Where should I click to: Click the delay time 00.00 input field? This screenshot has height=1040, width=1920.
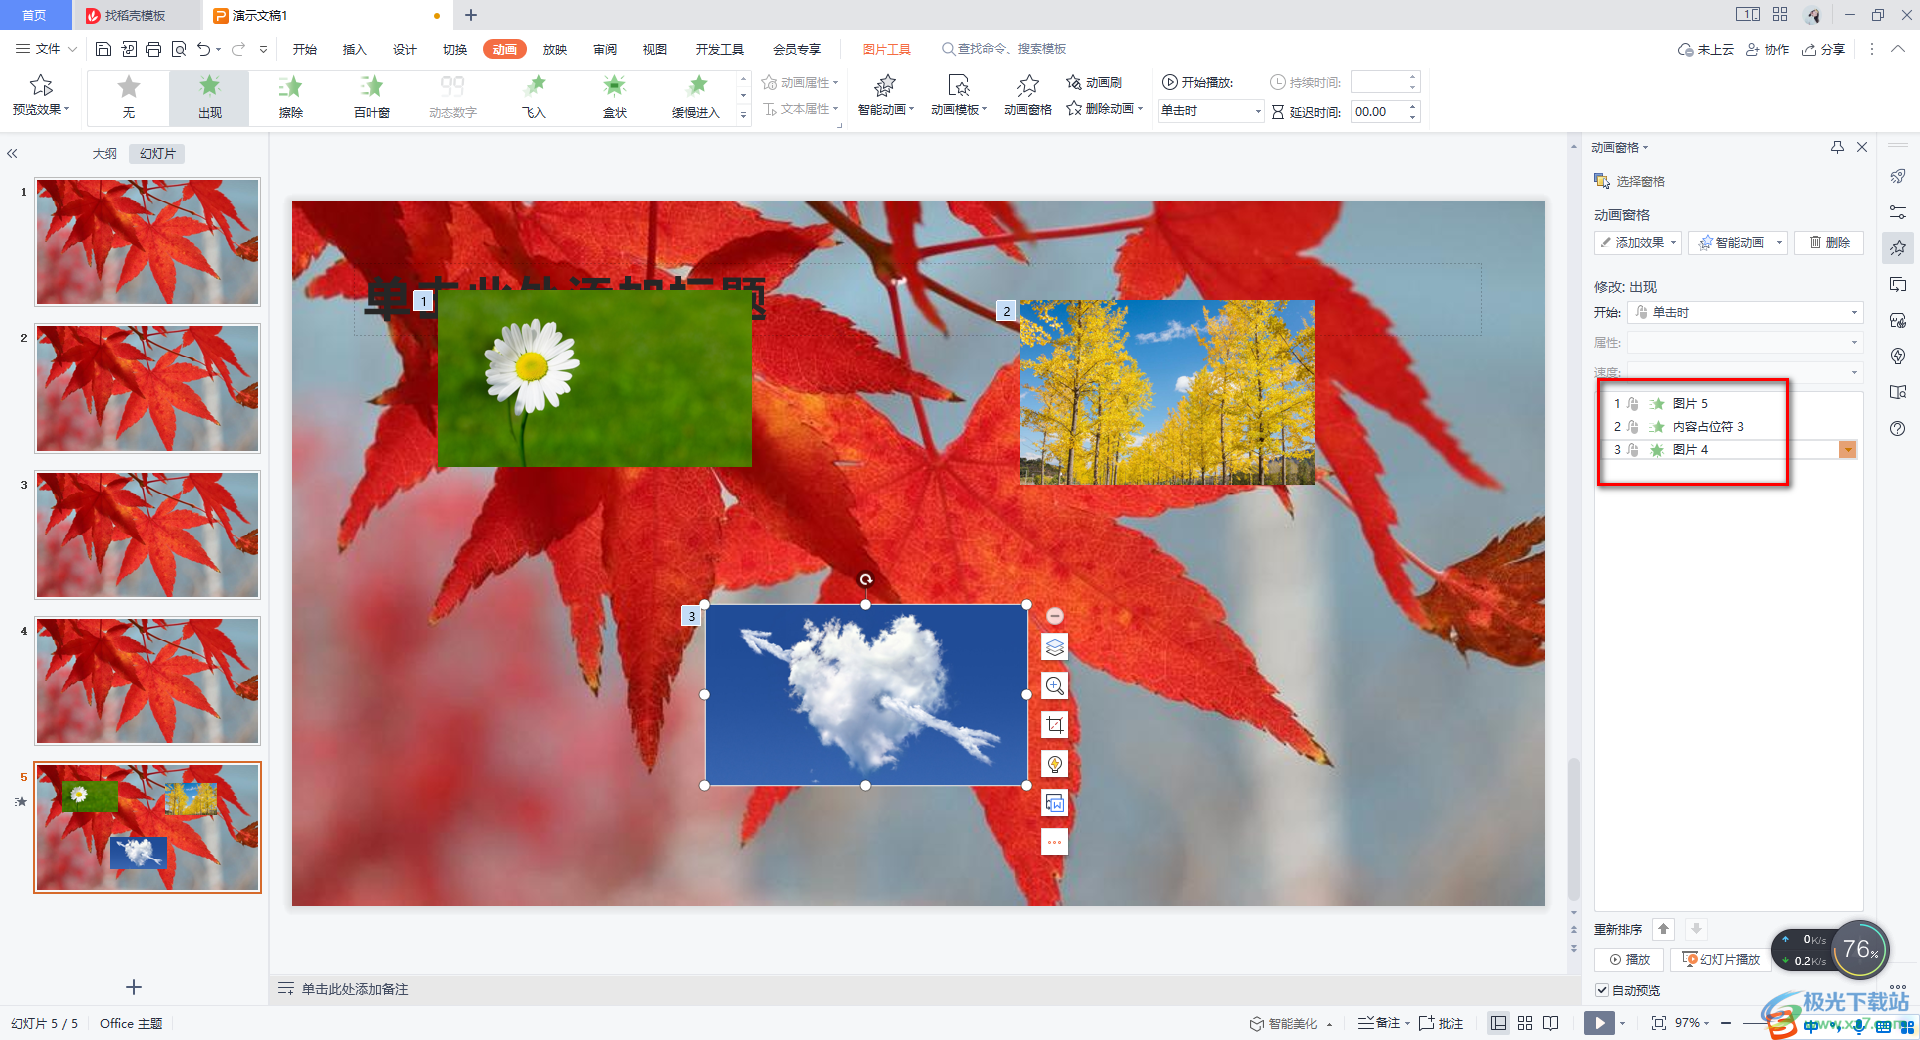(x=1378, y=111)
